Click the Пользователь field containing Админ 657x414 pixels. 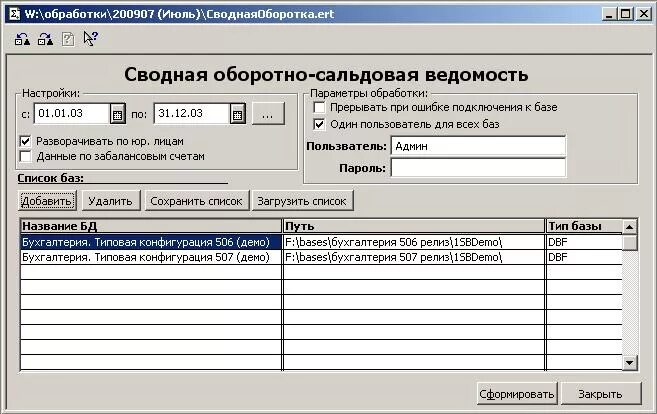(x=478, y=146)
